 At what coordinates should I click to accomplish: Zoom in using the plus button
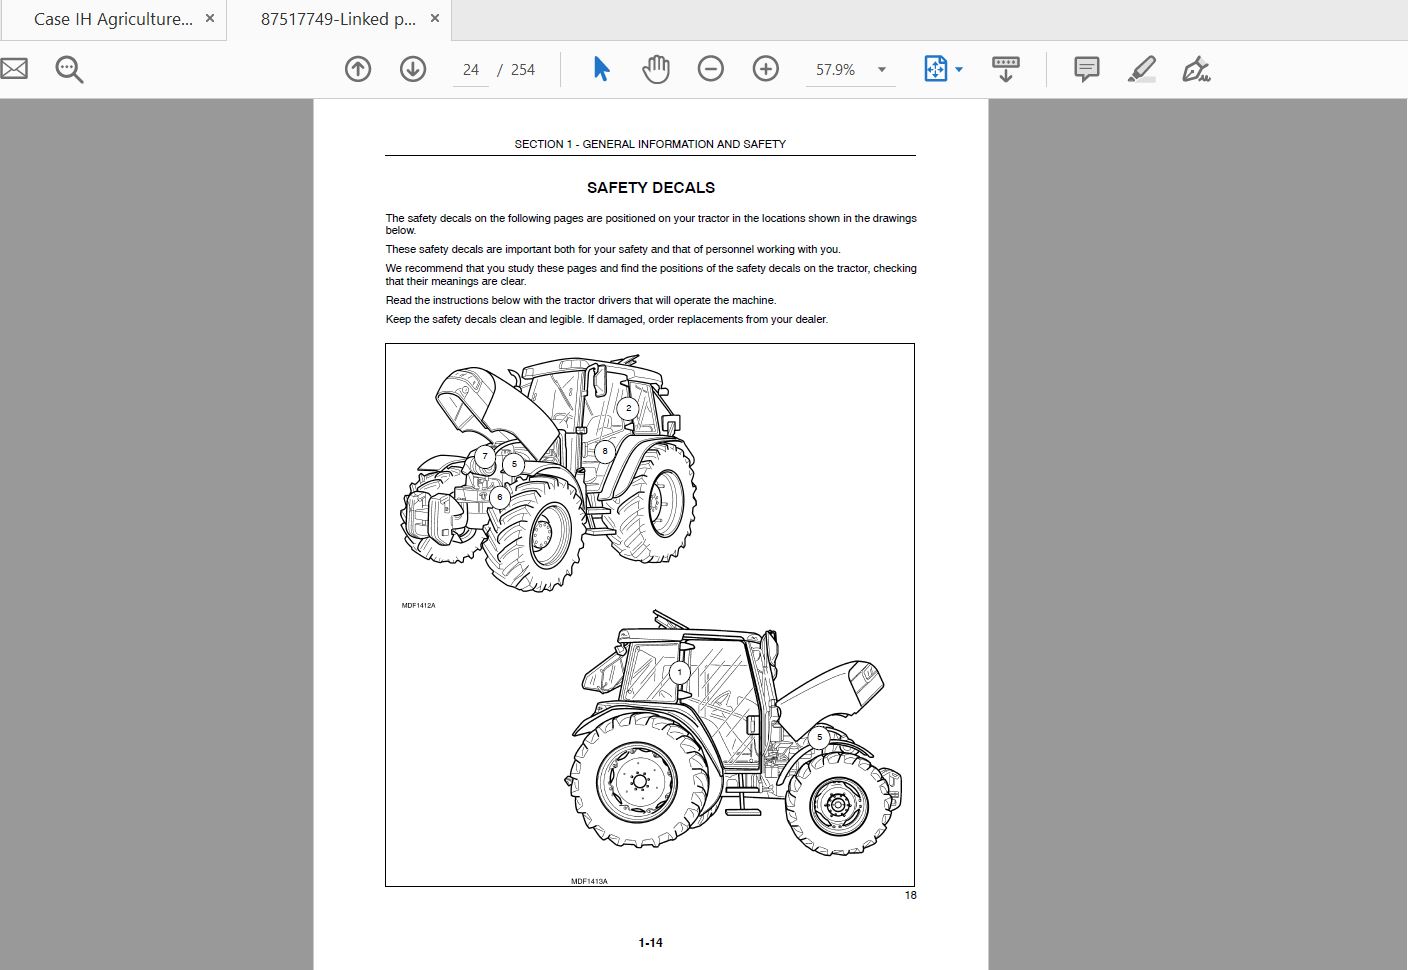pos(766,69)
